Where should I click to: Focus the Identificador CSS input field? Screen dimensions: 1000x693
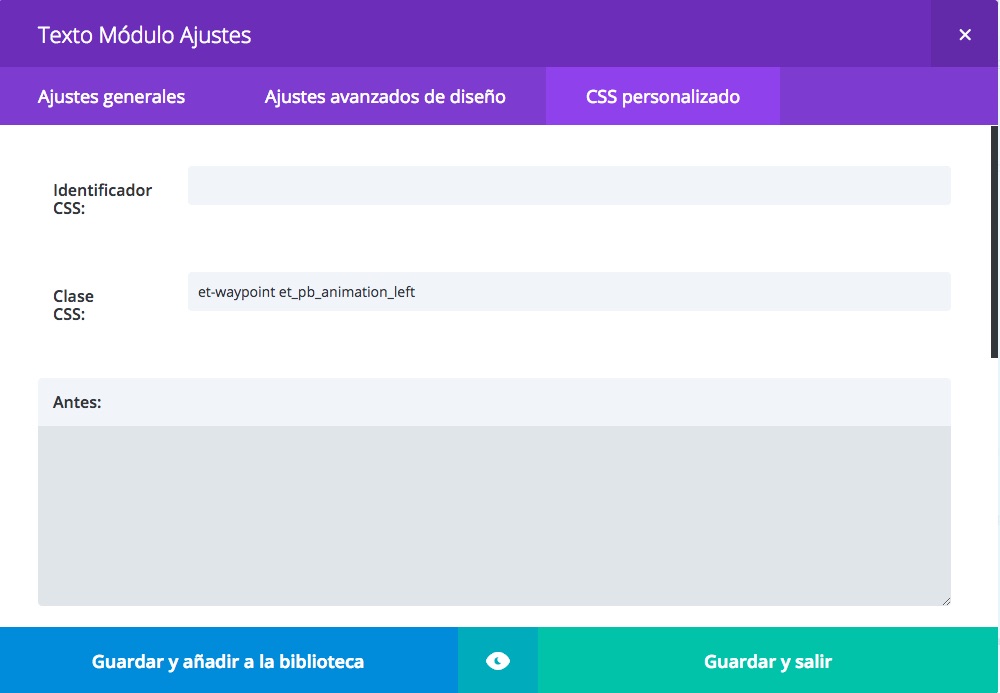point(568,186)
